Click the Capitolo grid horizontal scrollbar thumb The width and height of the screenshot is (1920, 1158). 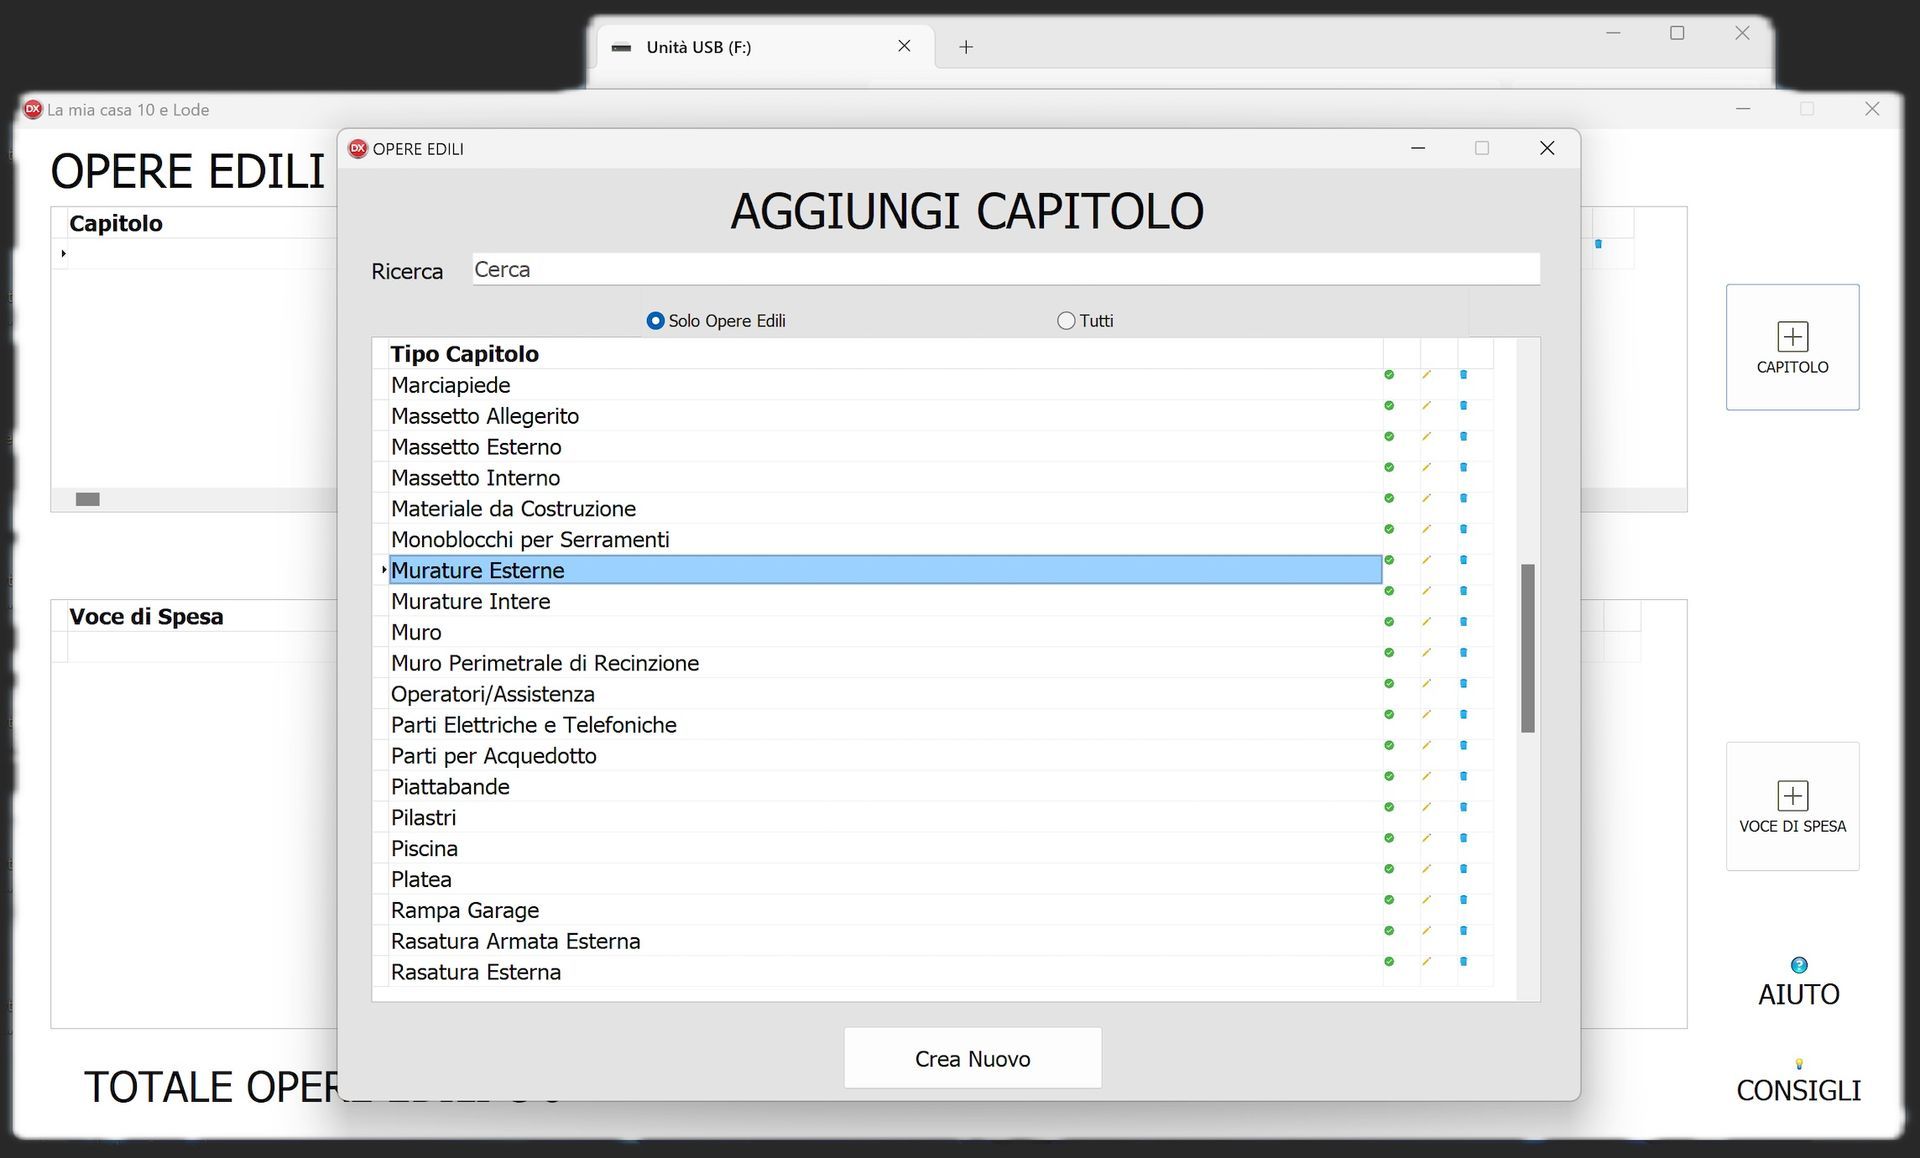tap(88, 499)
